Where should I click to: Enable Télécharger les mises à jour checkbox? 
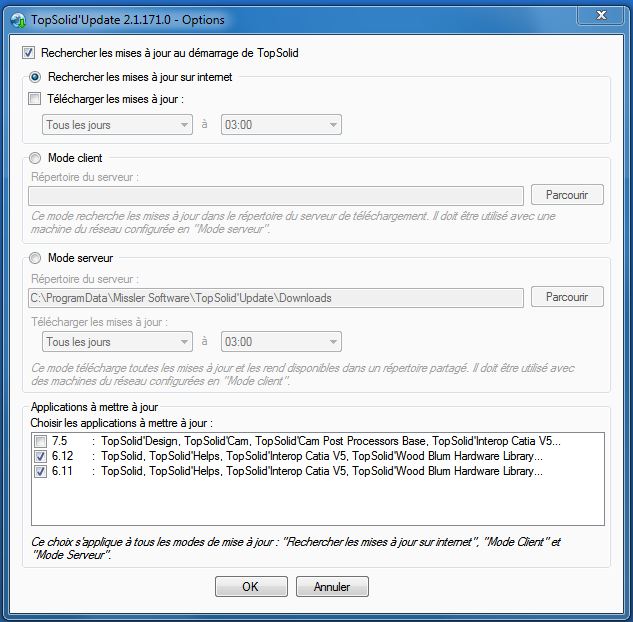(34, 98)
